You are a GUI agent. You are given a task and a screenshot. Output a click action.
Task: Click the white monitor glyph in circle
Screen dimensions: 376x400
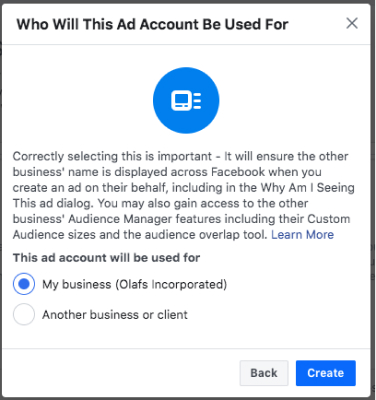coord(181,100)
